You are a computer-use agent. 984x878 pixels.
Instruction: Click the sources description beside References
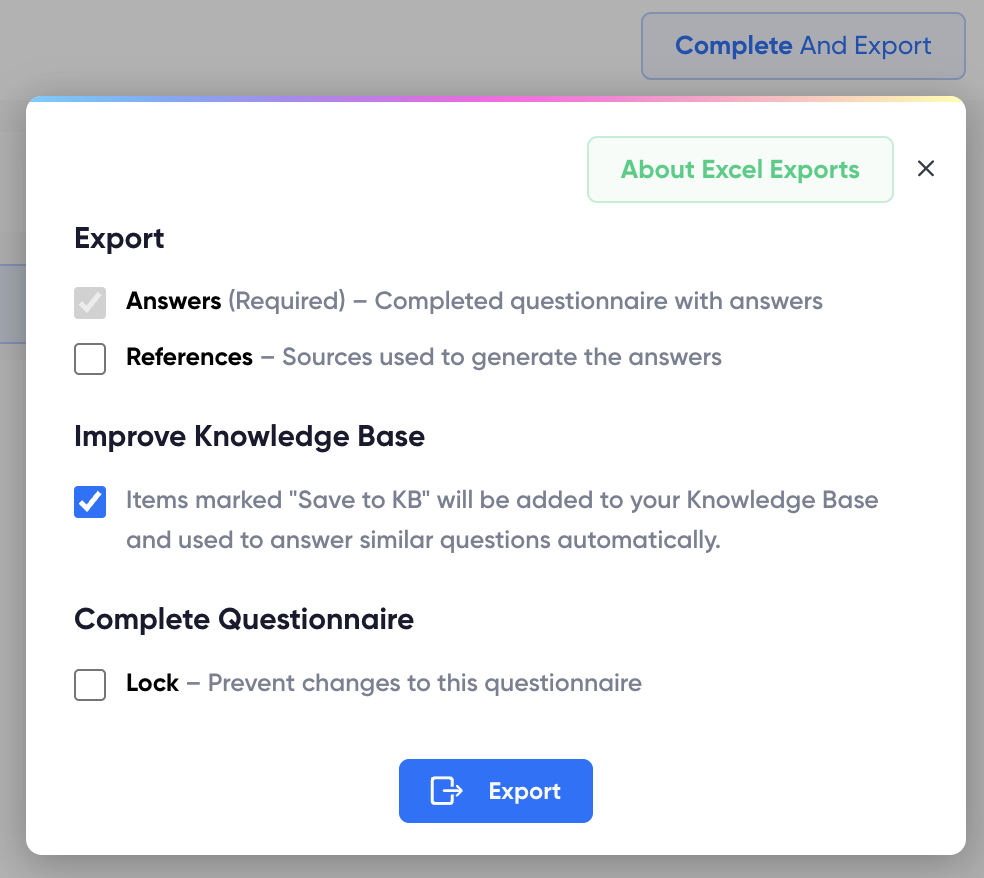490,357
